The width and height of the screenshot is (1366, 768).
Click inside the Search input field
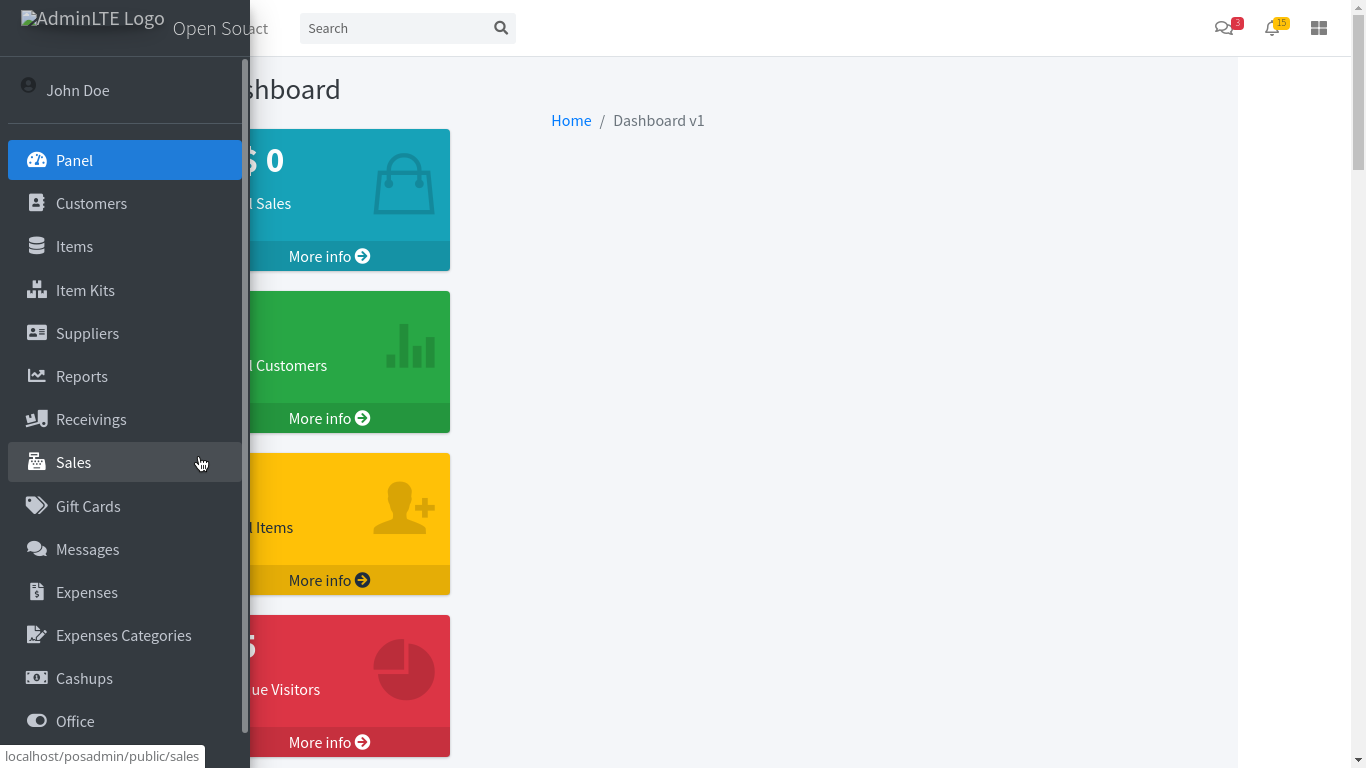395,28
